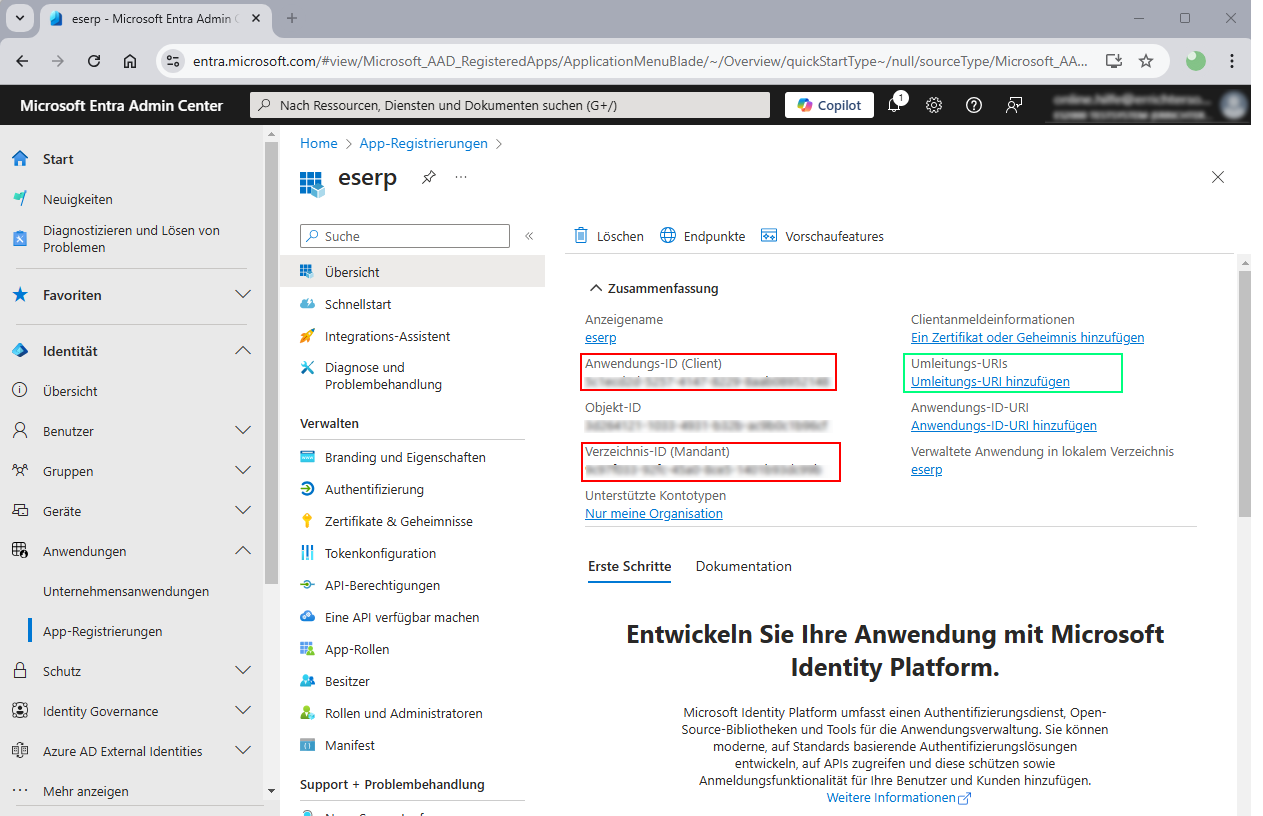Click the Gruppen icon
1263x816 pixels.
[20, 471]
